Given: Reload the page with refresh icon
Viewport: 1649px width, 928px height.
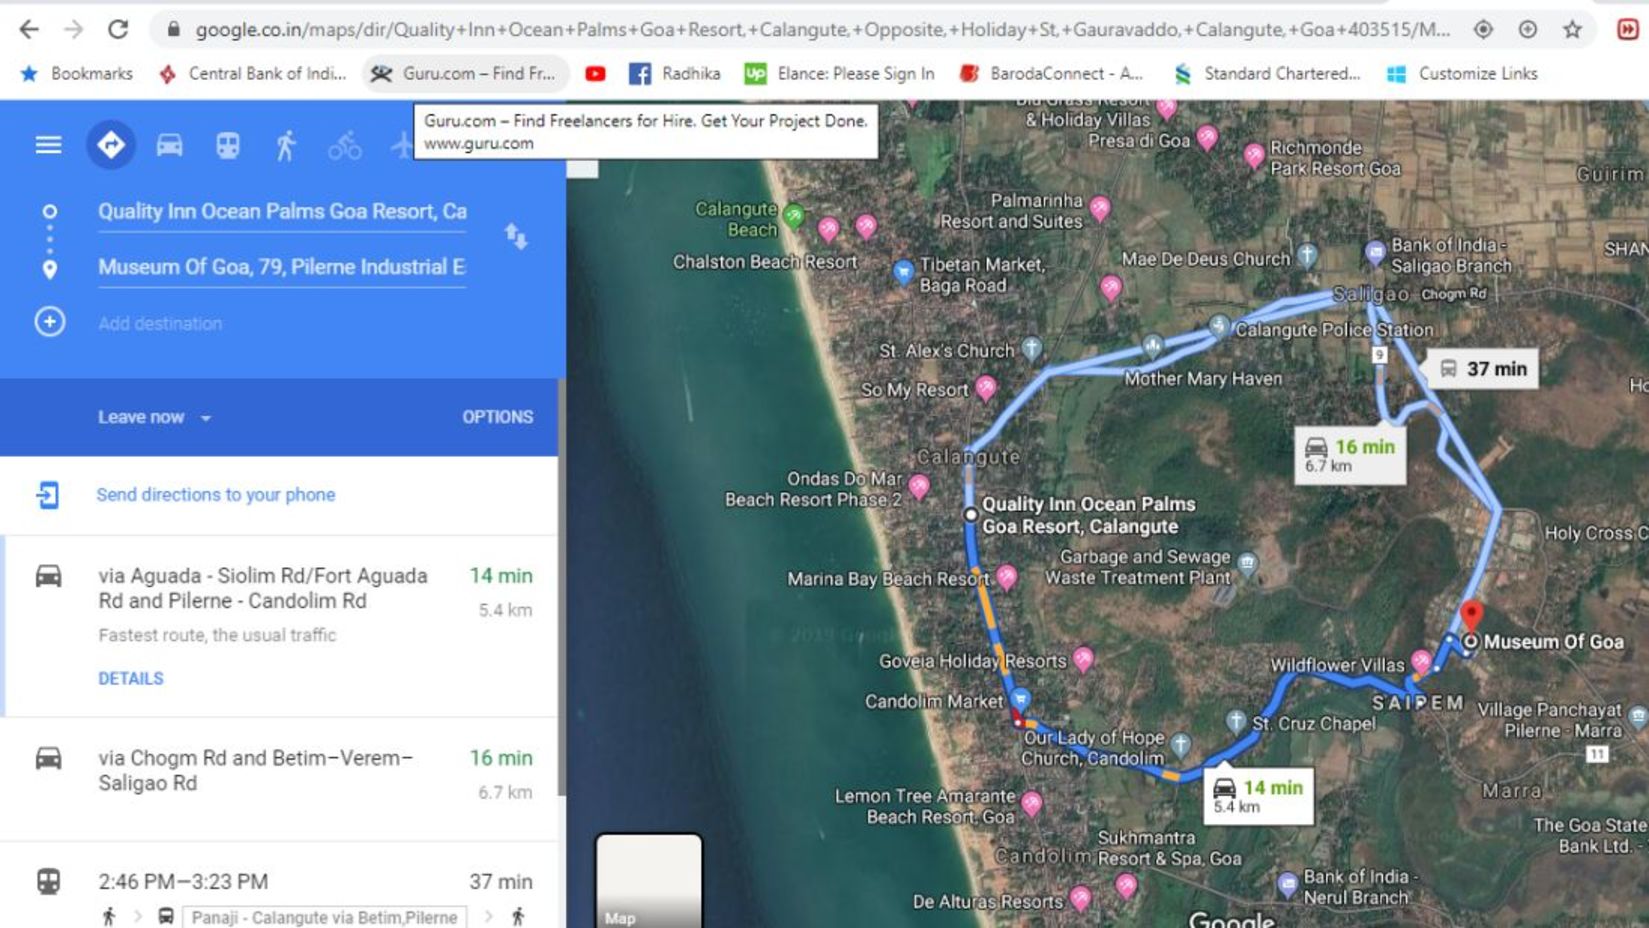Looking at the screenshot, I should pos(118,29).
